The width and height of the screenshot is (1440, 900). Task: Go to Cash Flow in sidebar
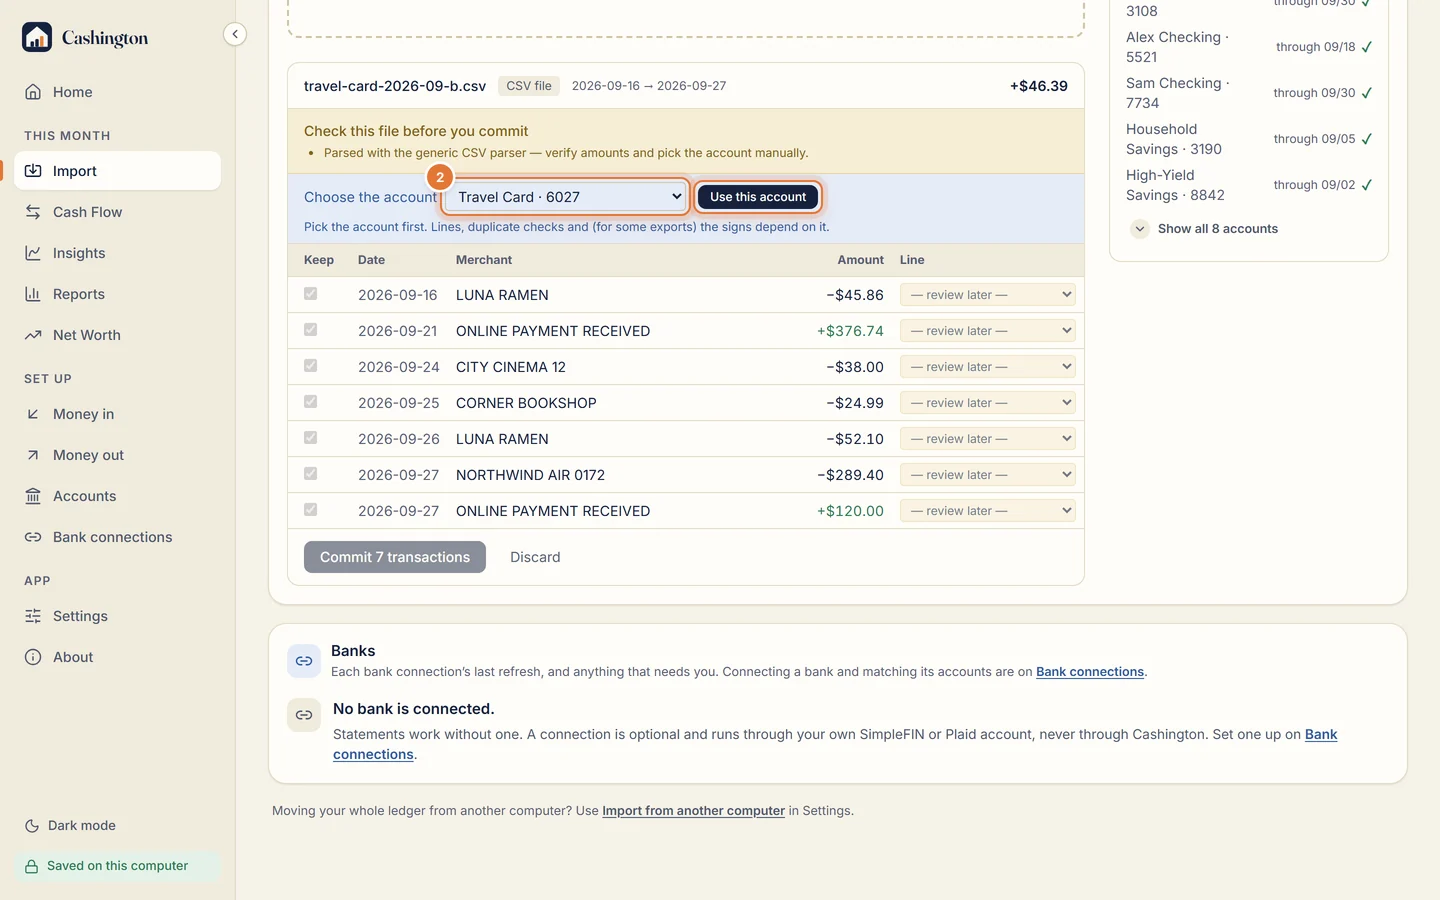pyautogui.click(x=118, y=212)
